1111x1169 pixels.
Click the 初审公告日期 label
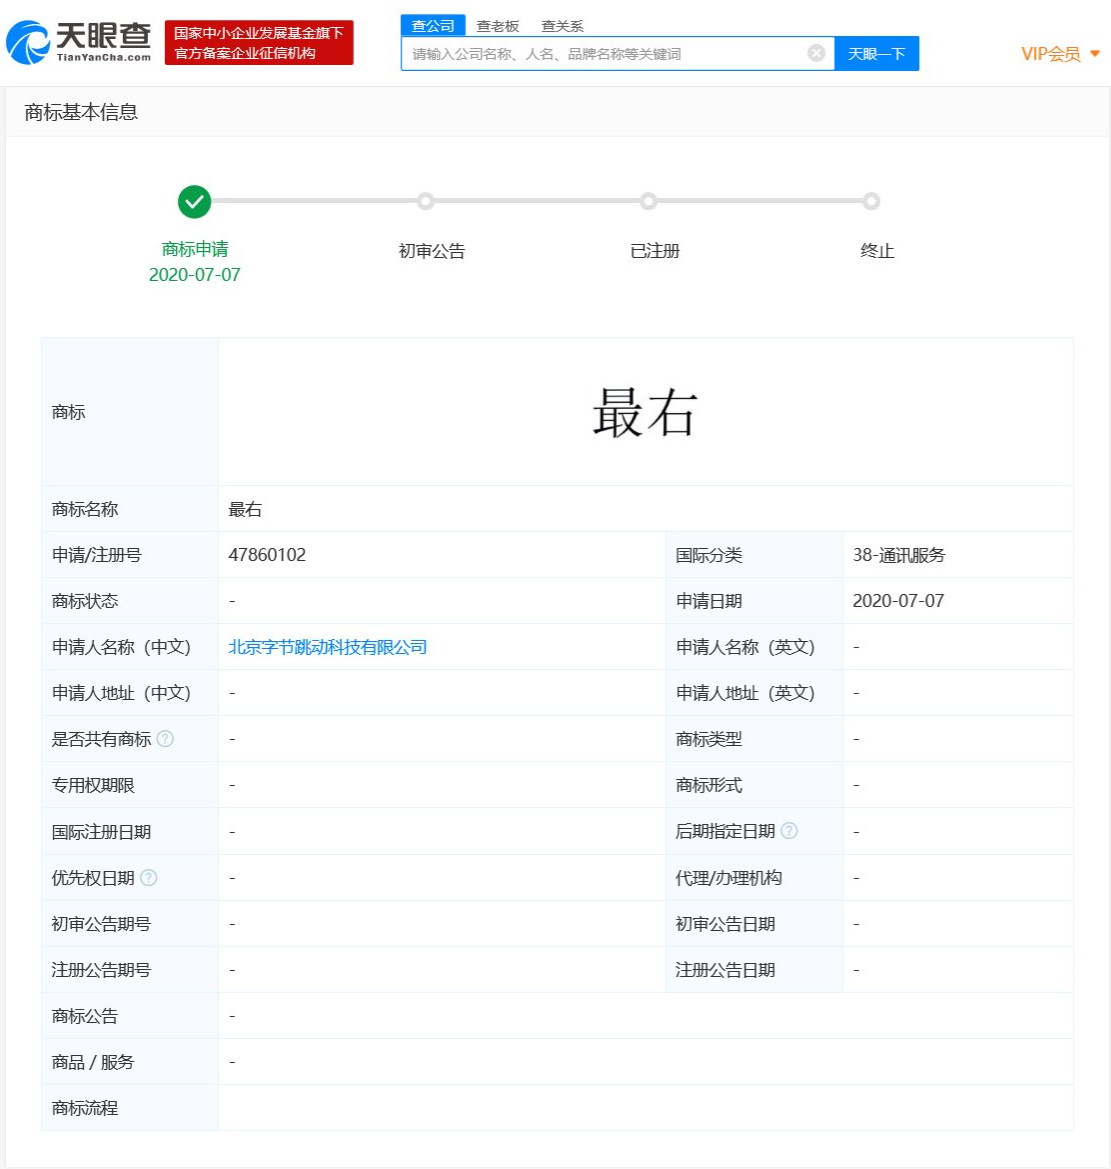(725, 924)
